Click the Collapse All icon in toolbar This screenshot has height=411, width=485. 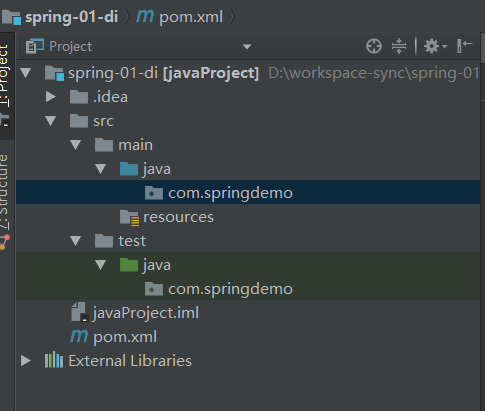tap(399, 46)
